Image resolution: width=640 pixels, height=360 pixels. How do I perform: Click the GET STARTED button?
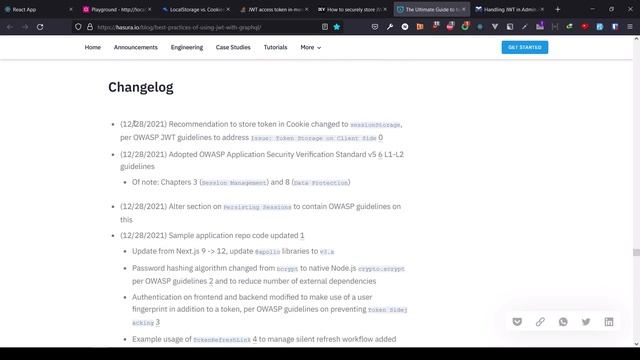tap(524, 47)
